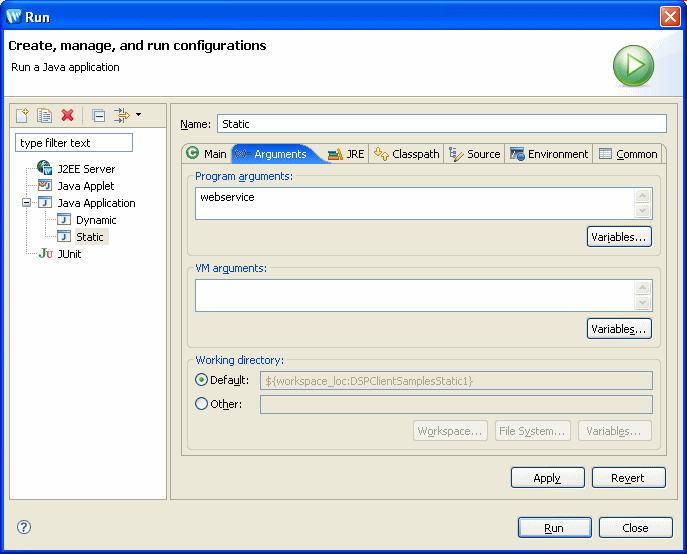Click the Workspace... button
The image size is (687, 554).
[x=450, y=431]
